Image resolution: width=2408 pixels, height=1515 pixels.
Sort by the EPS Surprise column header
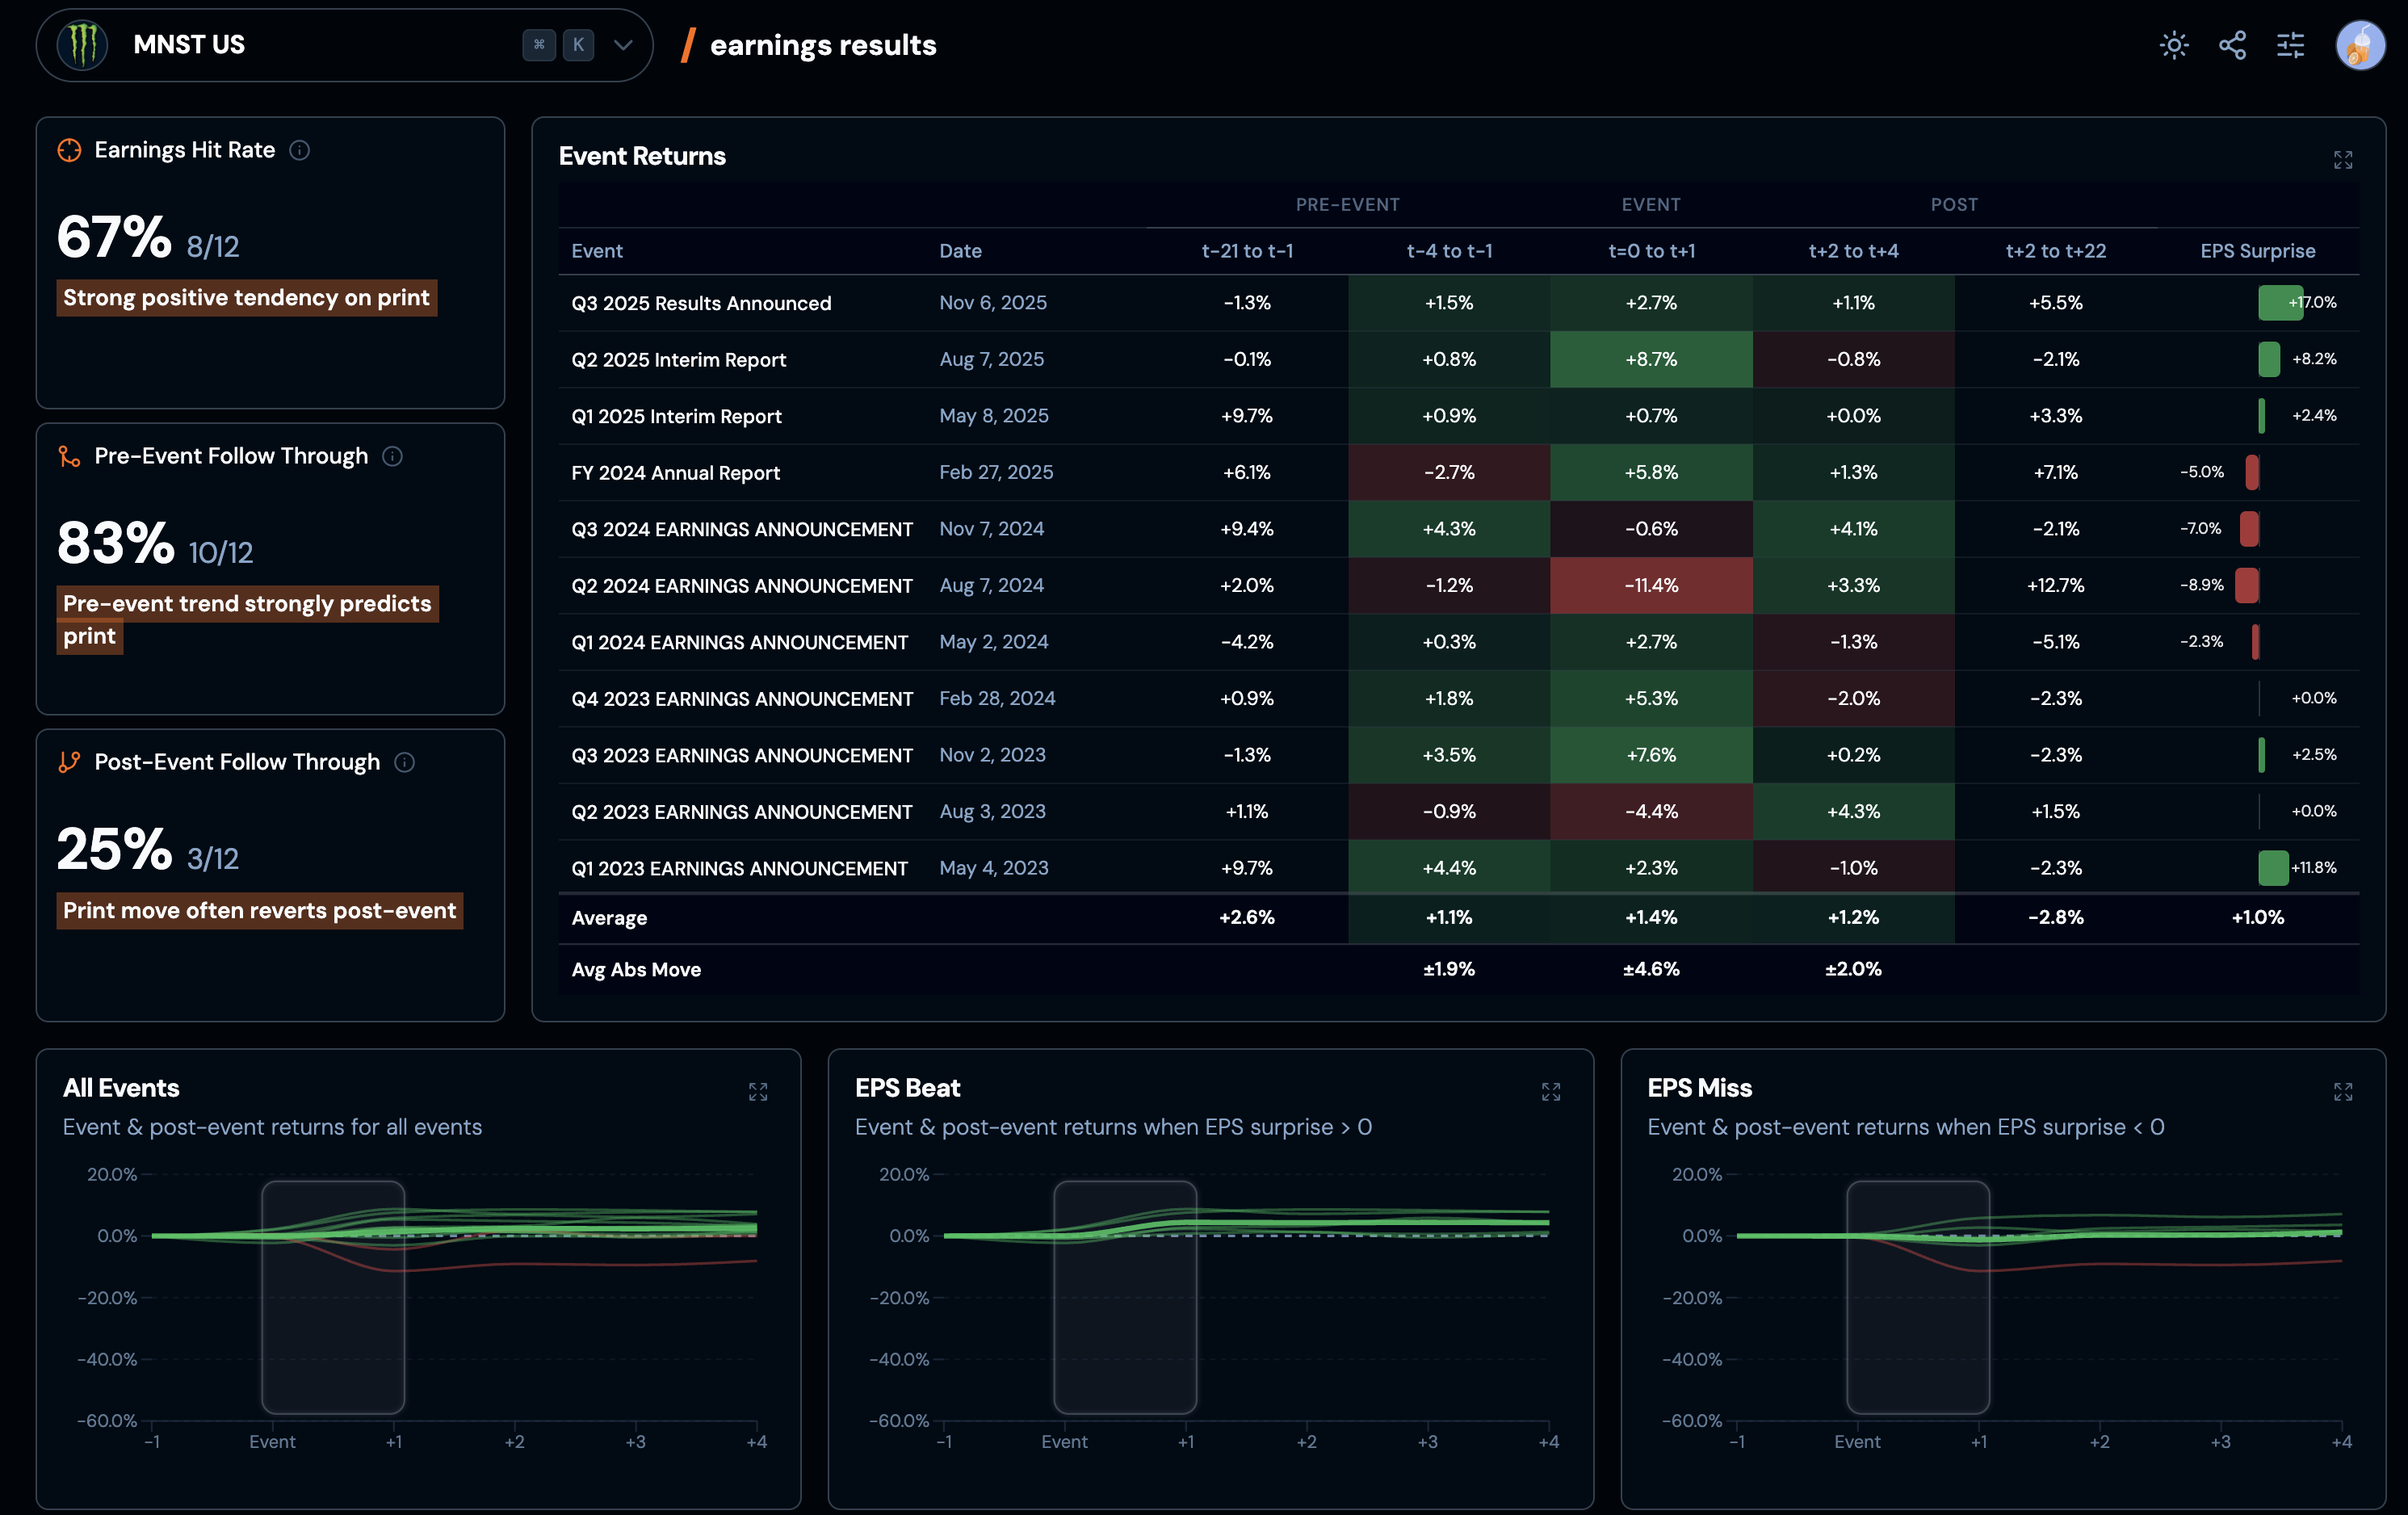tap(2257, 251)
